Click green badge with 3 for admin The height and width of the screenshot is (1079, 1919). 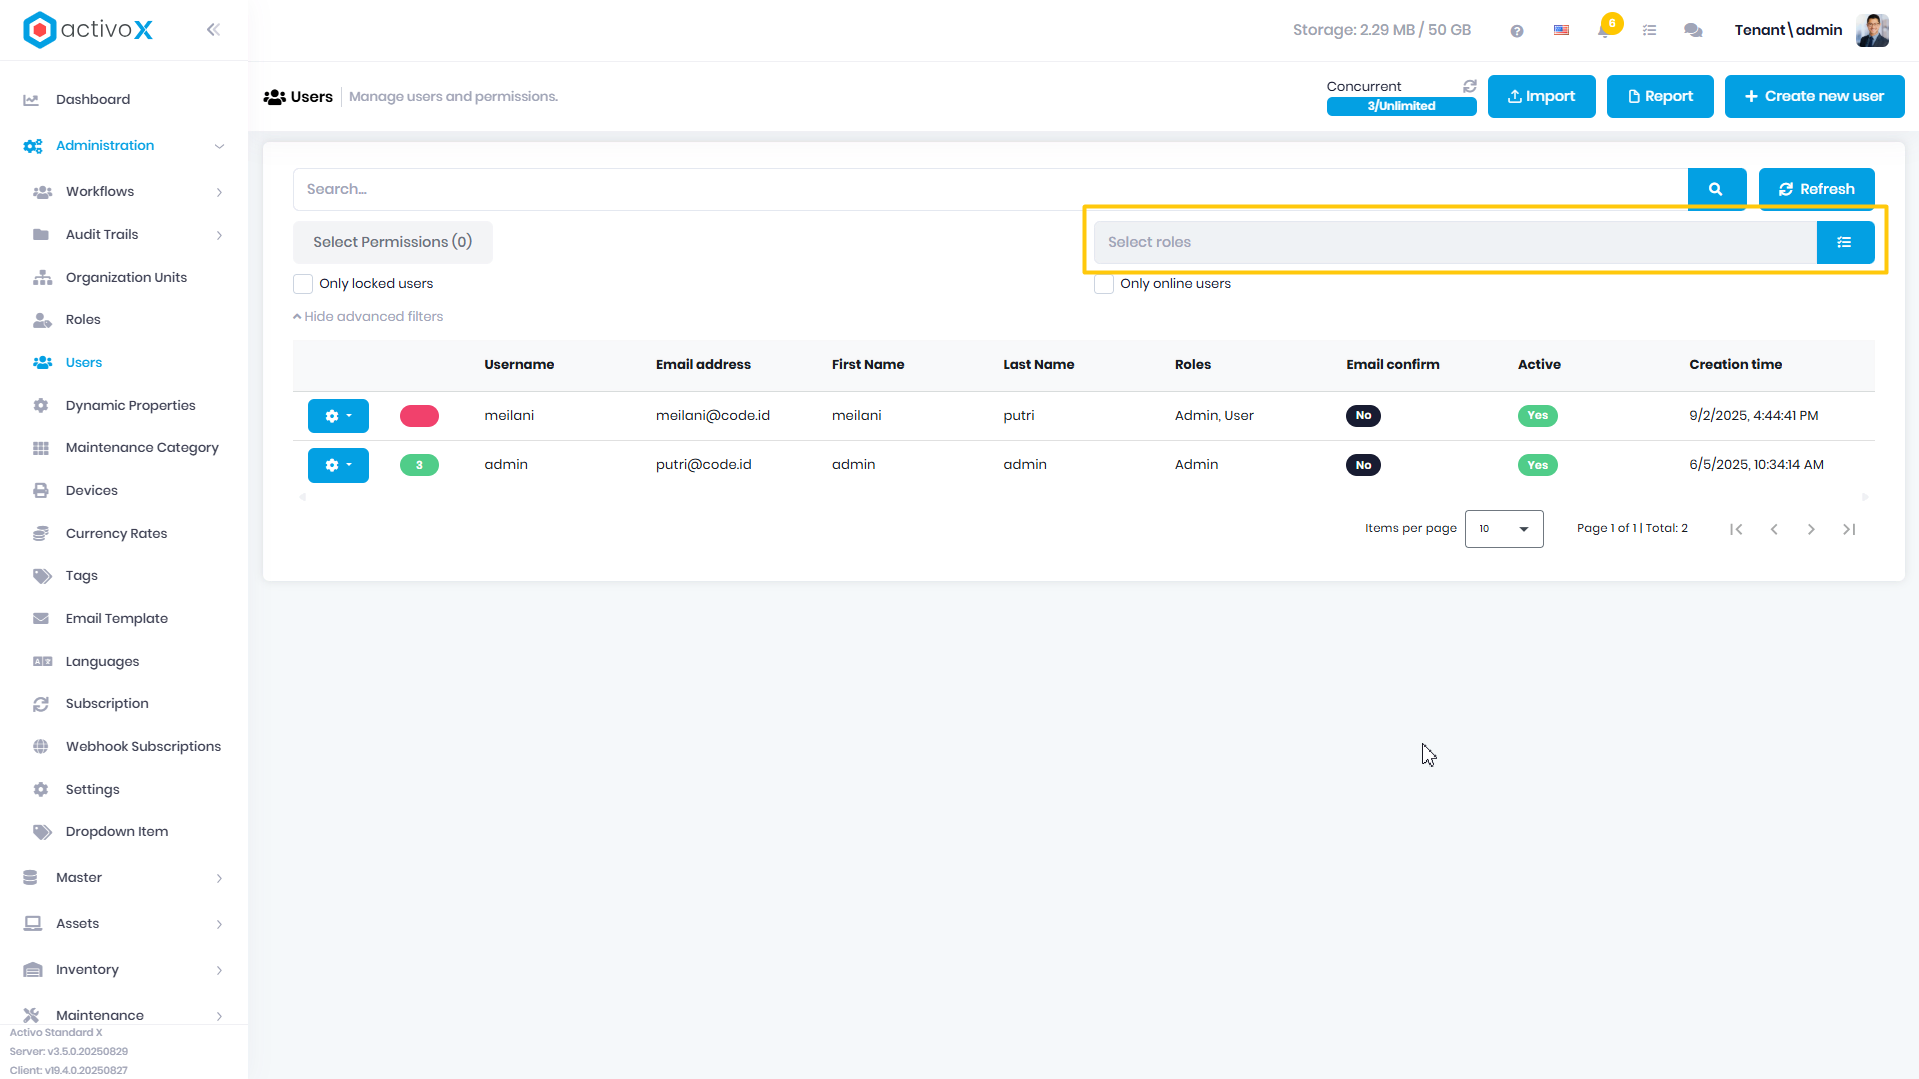[x=419, y=465]
